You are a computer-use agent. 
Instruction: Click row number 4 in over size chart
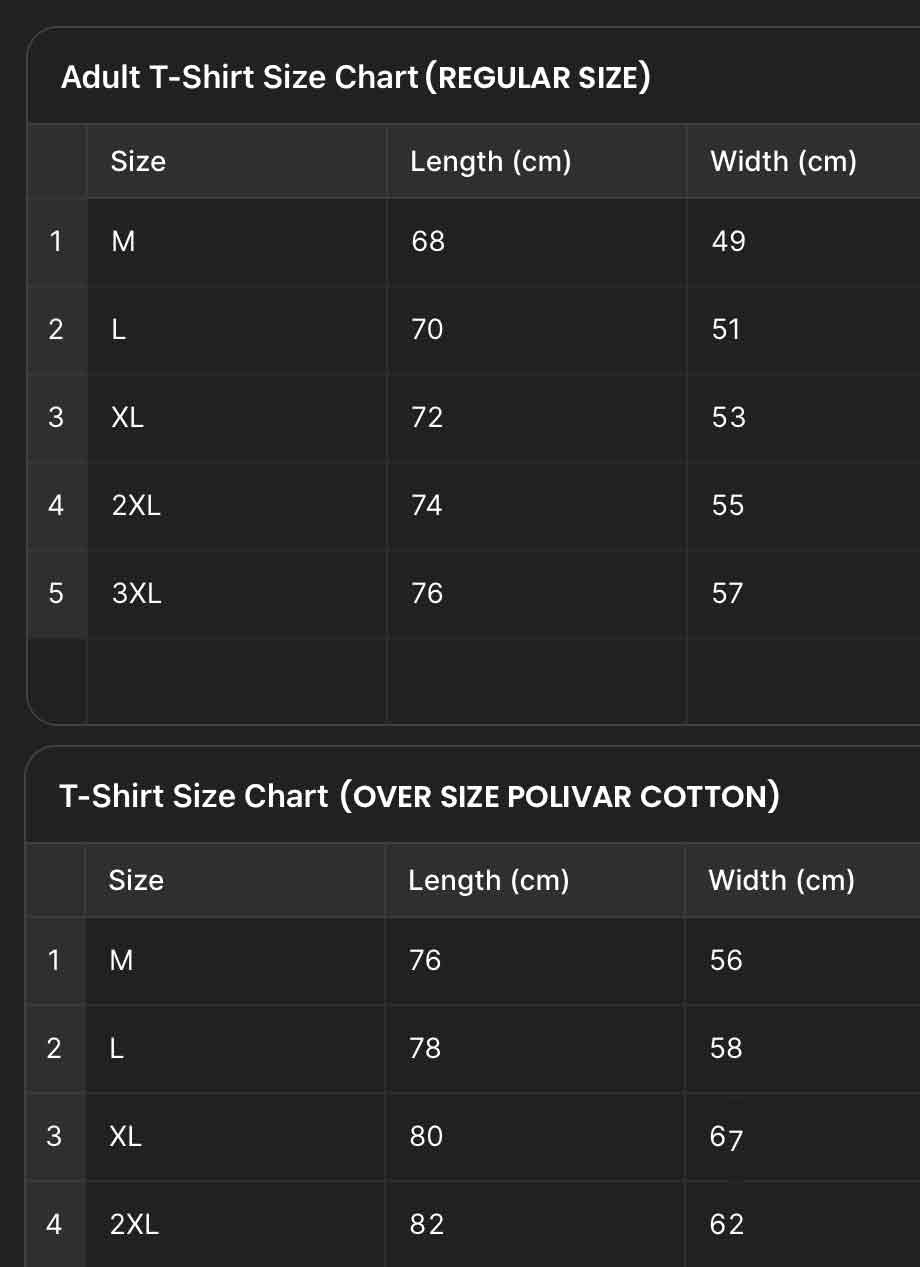(54, 1224)
